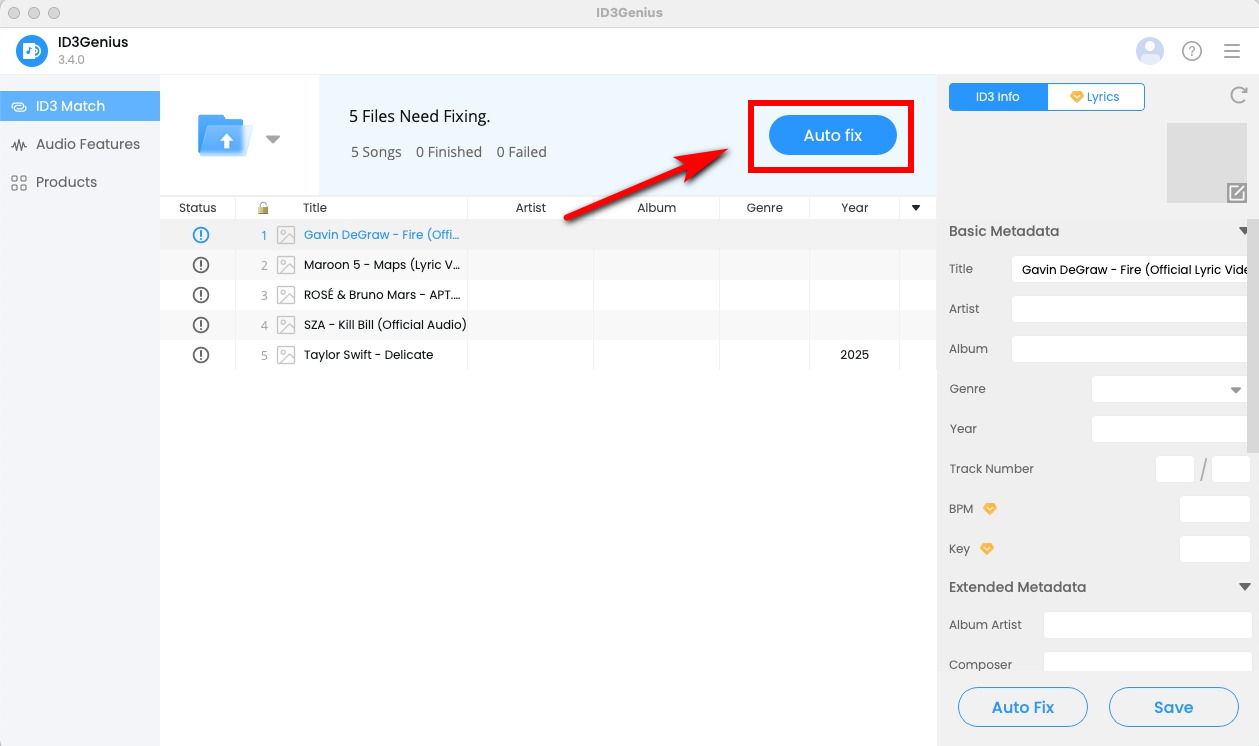The width and height of the screenshot is (1259, 746).
Task: Click the Save button
Action: click(1173, 707)
